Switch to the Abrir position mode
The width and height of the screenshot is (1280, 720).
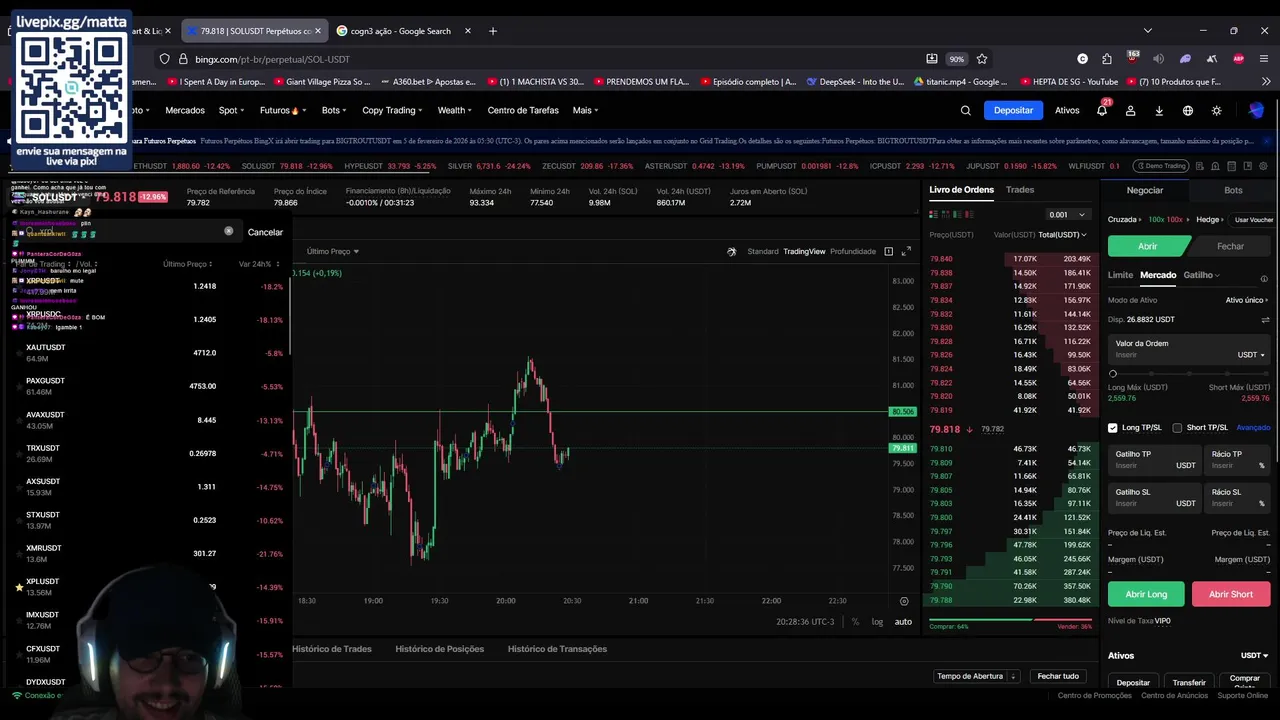point(1148,246)
